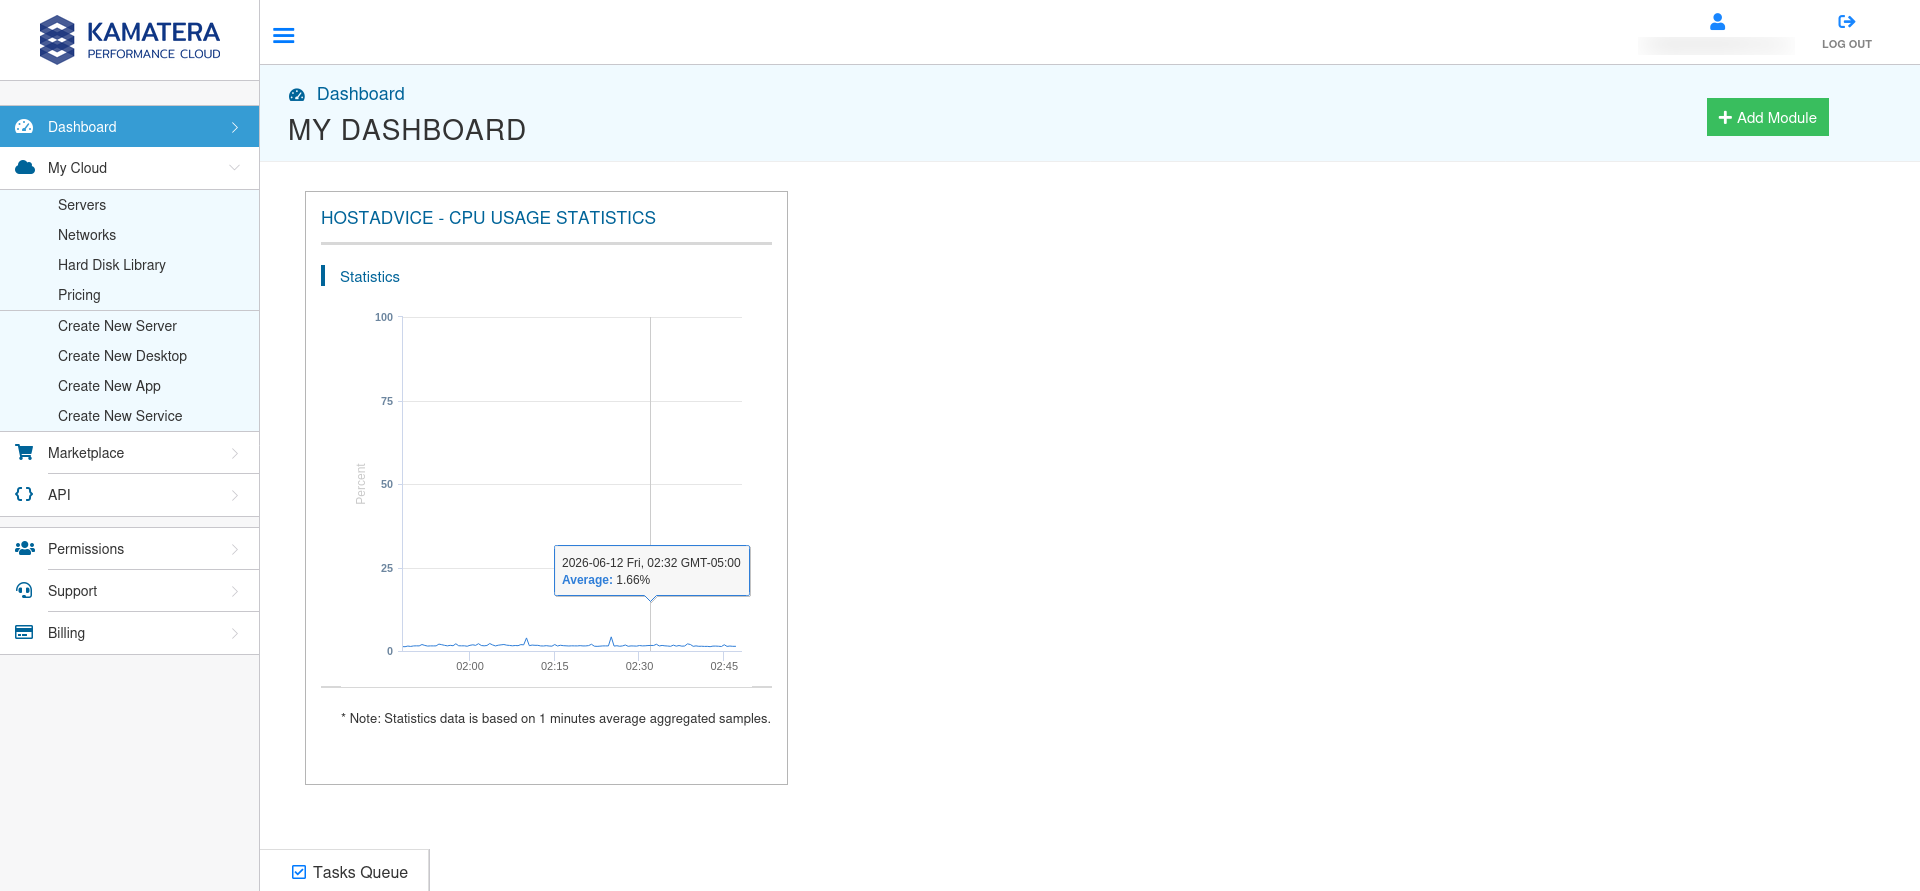Click the Marketplace cart icon

[x=24, y=453]
